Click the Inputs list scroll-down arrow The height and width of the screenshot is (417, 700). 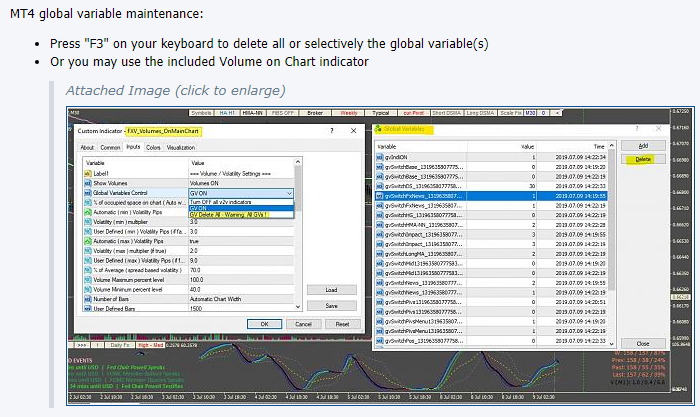298,307
